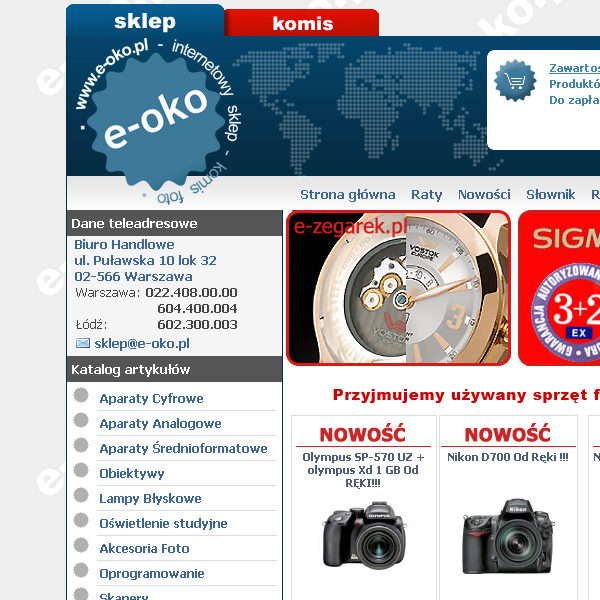Click the e-zegarek.pl watch banner

tap(398, 288)
